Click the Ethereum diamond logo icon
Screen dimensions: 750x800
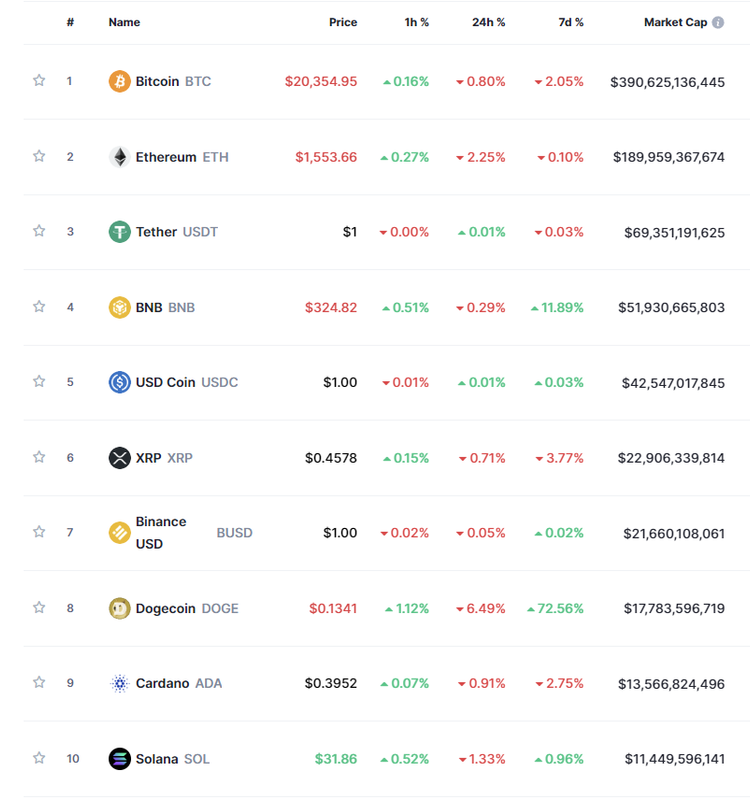[119, 157]
